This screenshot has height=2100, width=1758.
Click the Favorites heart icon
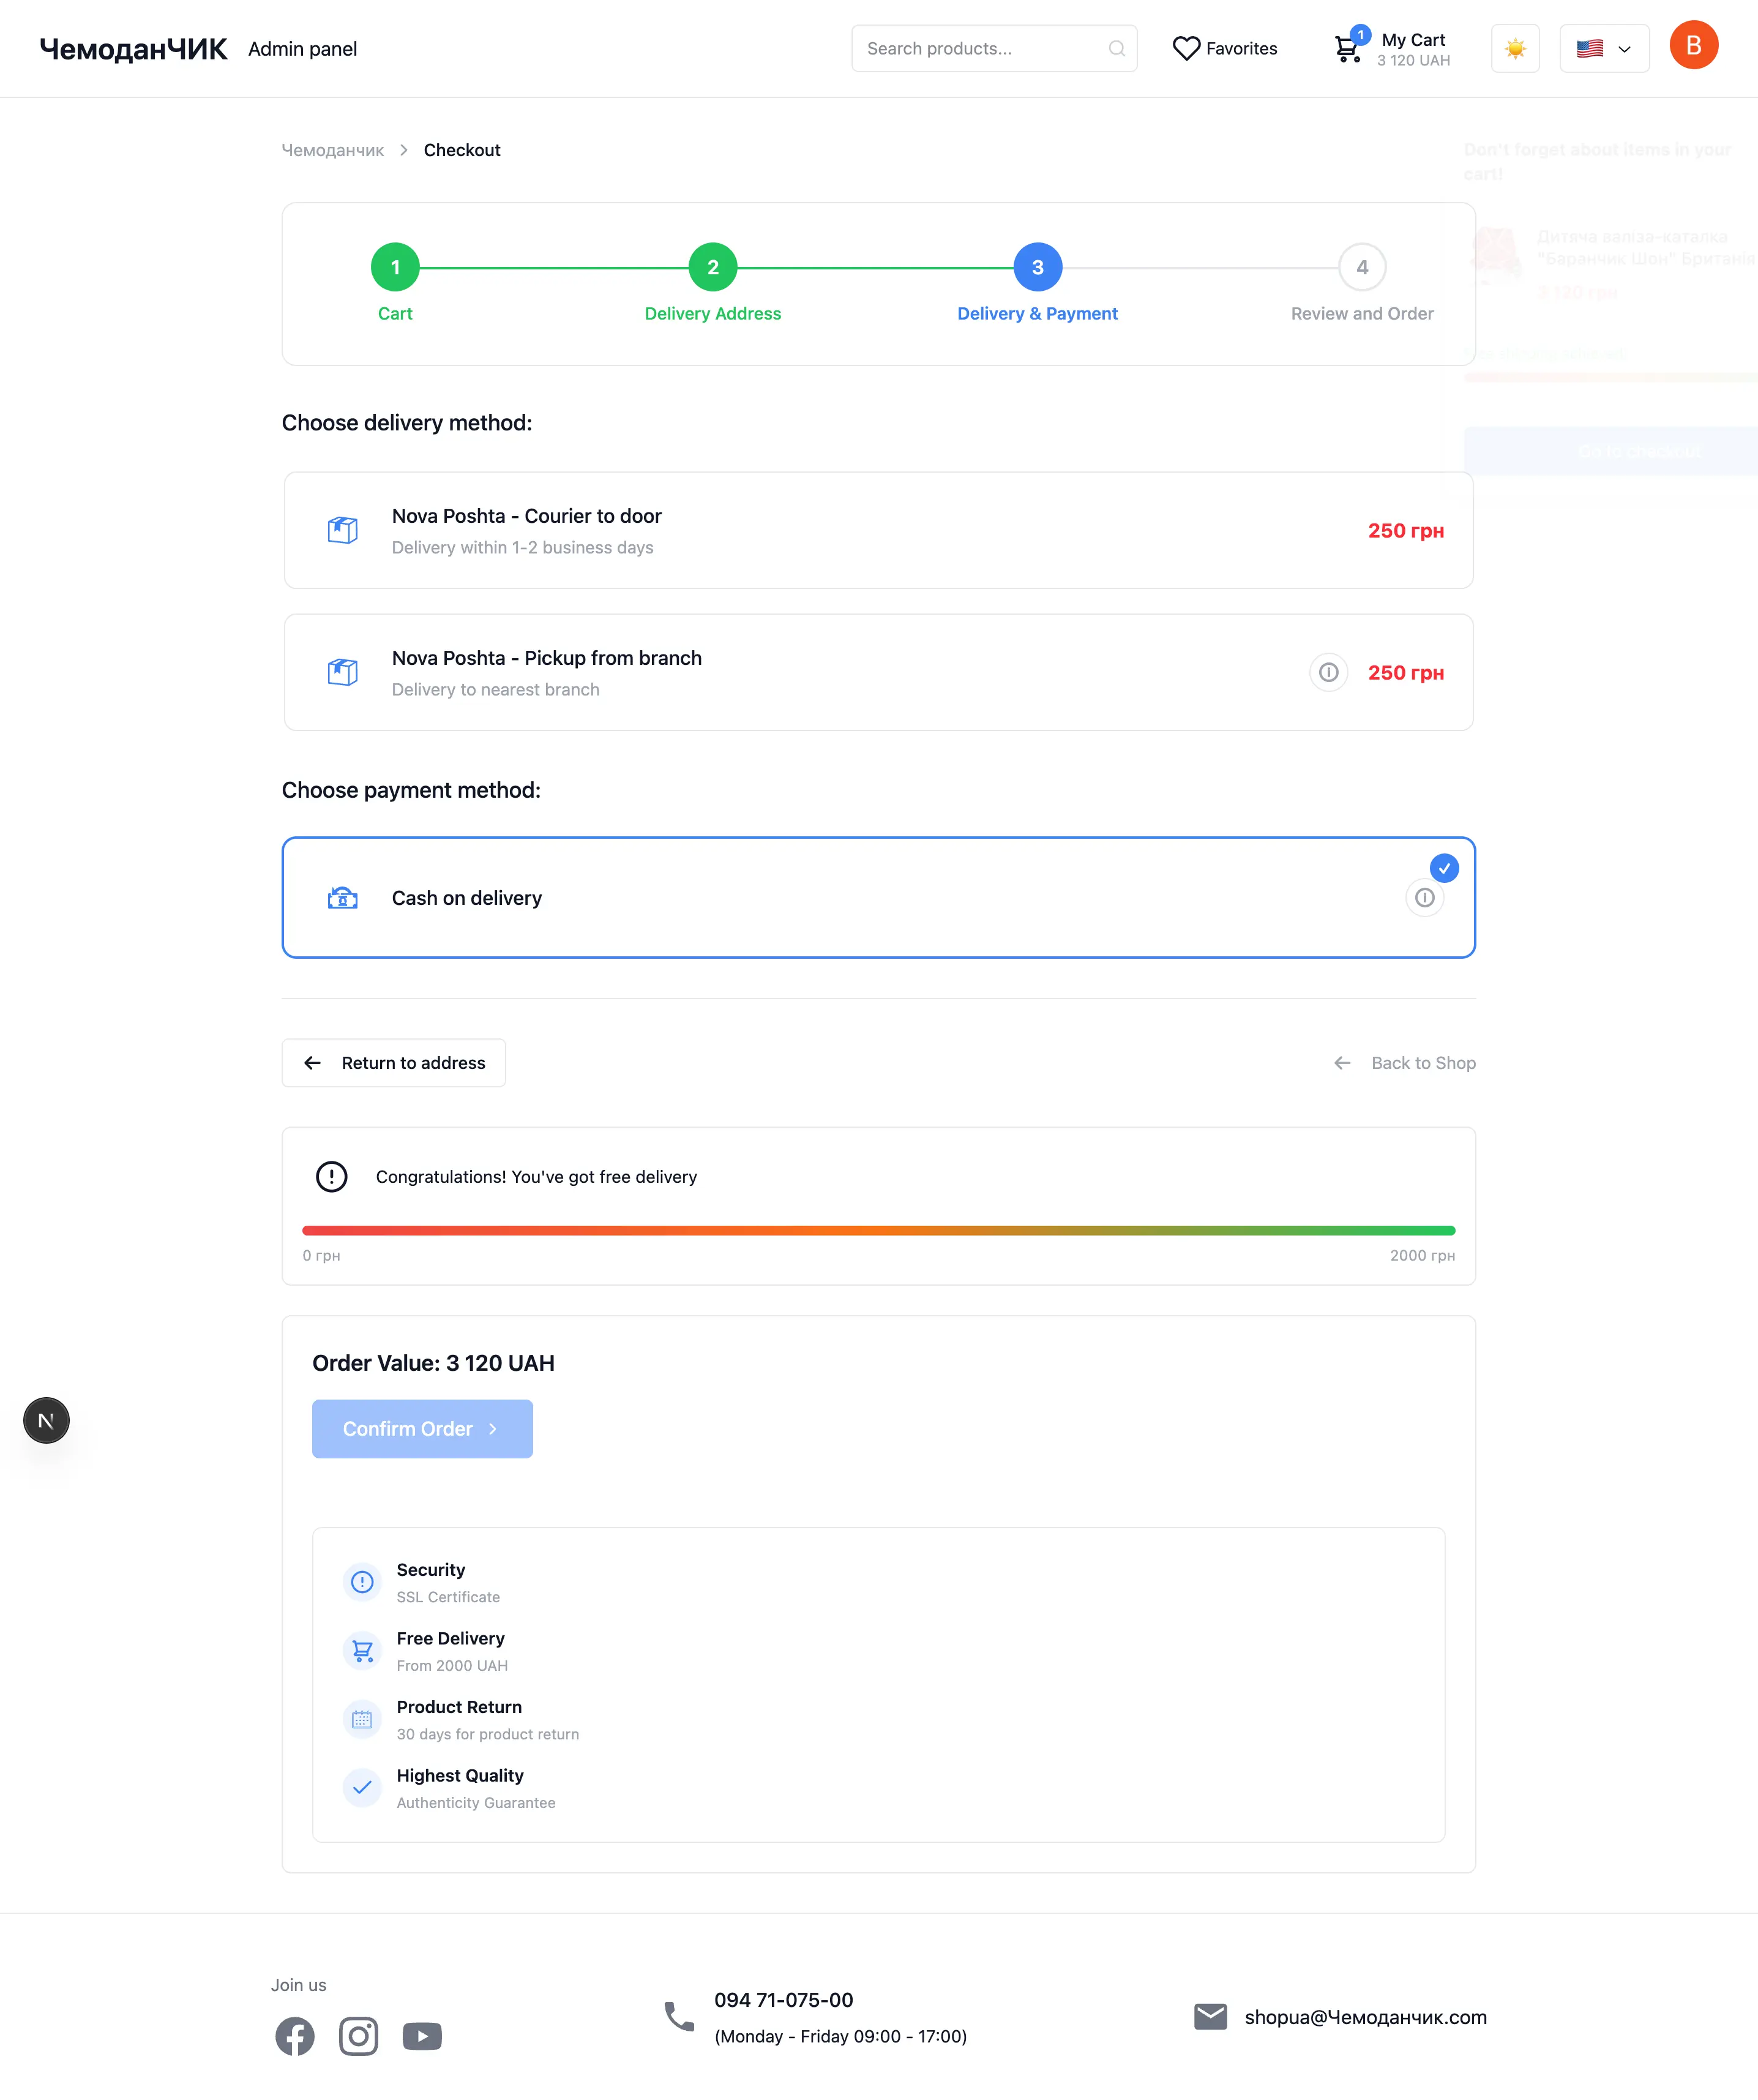pyautogui.click(x=1186, y=48)
